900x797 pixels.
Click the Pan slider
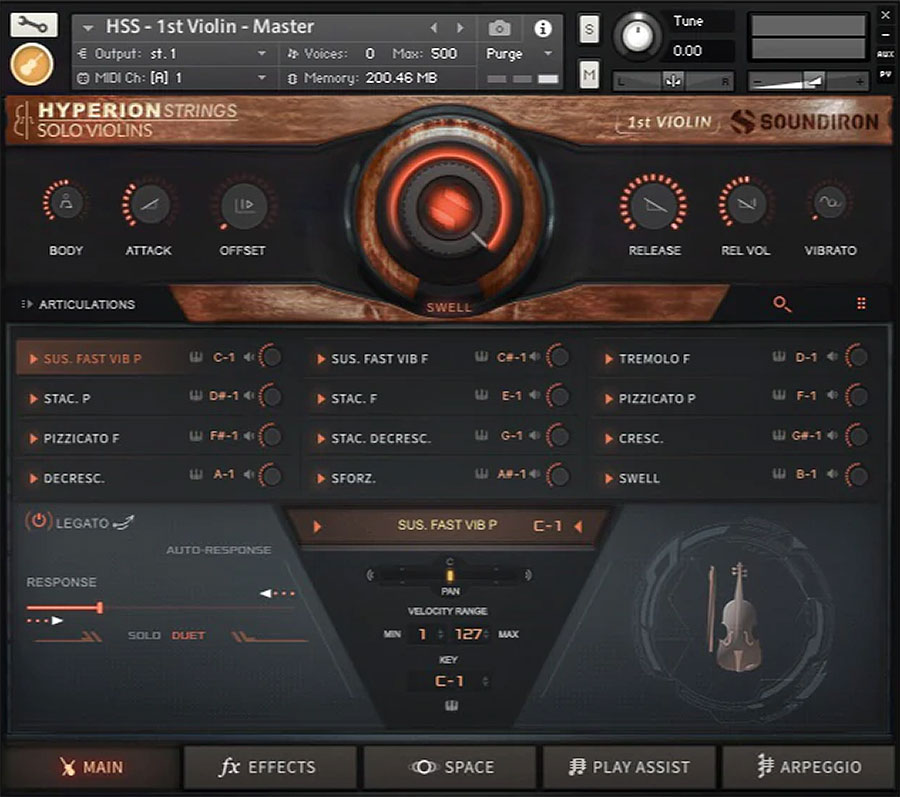(x=449, y=575)
